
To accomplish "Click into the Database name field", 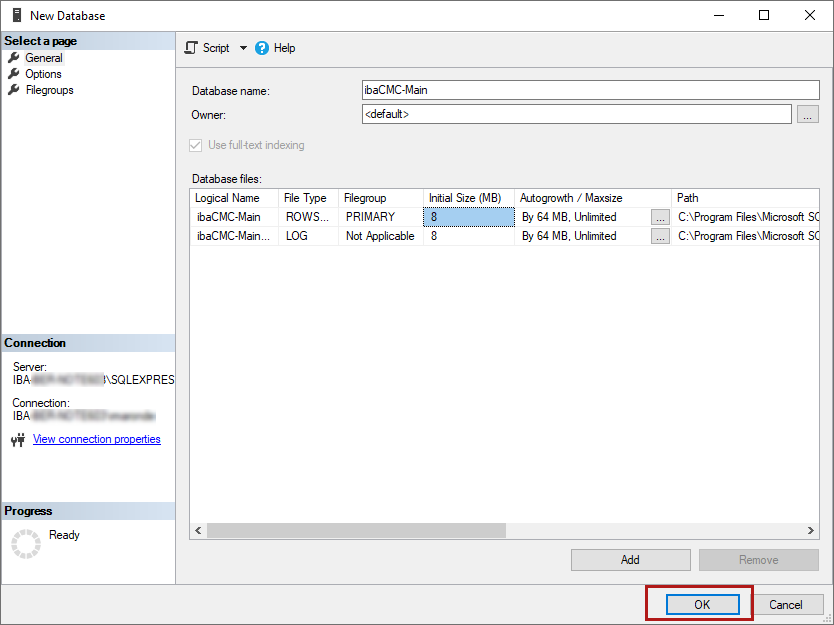I will point(590,90).
